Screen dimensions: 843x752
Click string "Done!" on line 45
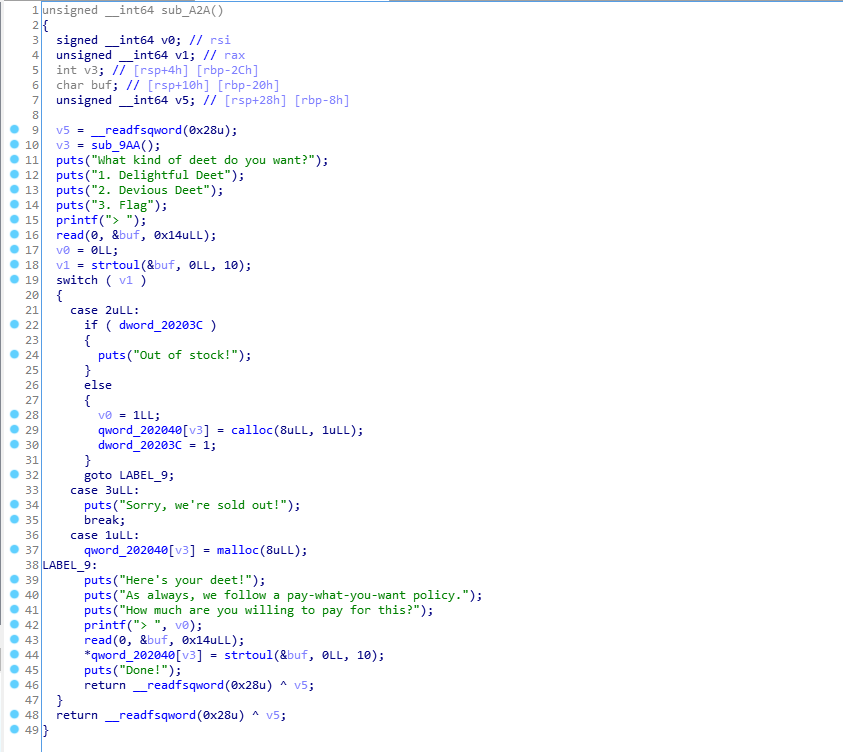pos(144,670)
